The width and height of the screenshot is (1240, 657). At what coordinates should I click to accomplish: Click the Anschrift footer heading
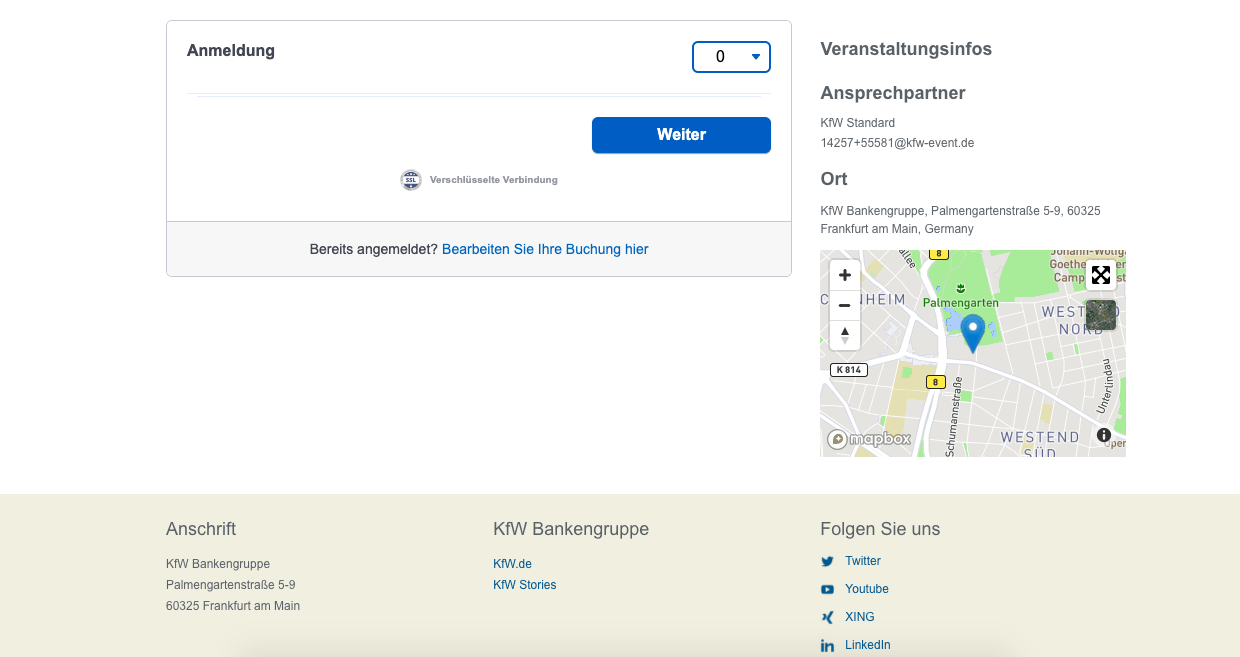pyautogui.click(x=201, y=529)
